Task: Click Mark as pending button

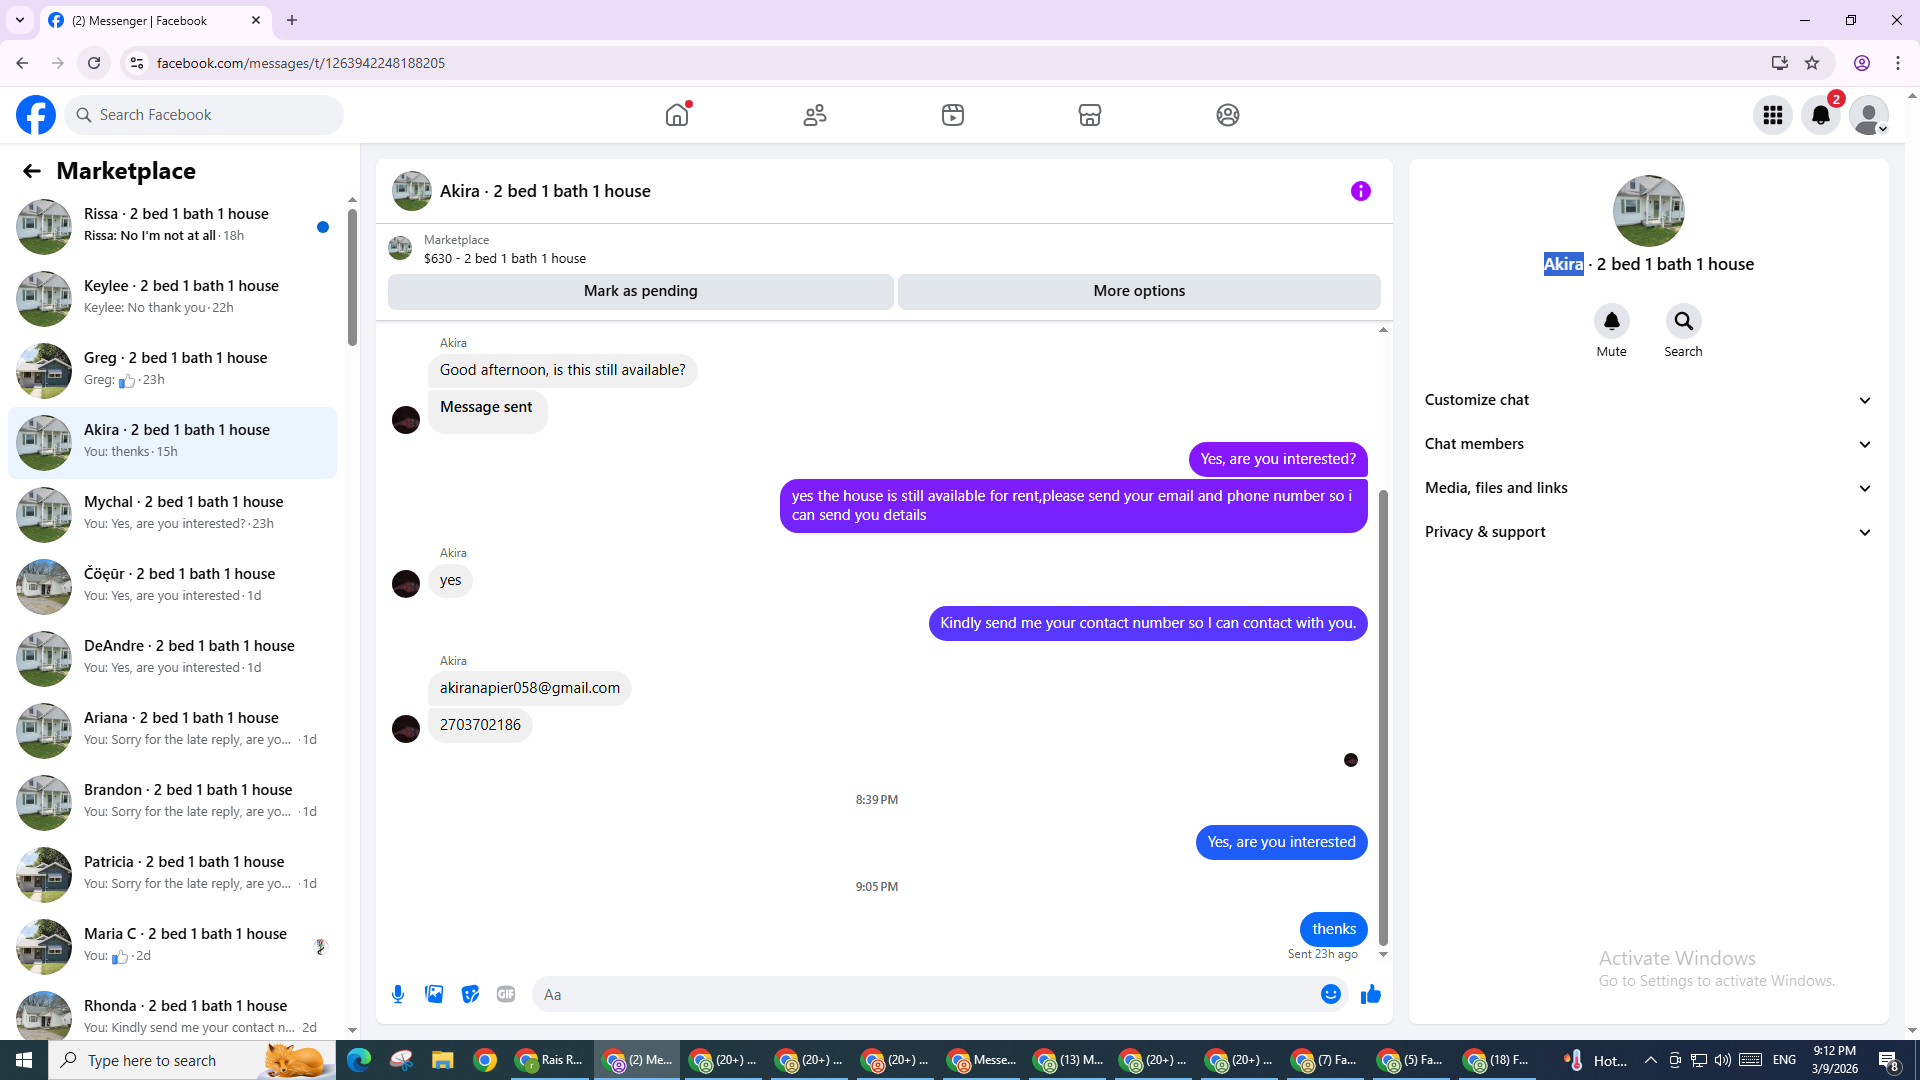Action: tap(640, 291)
